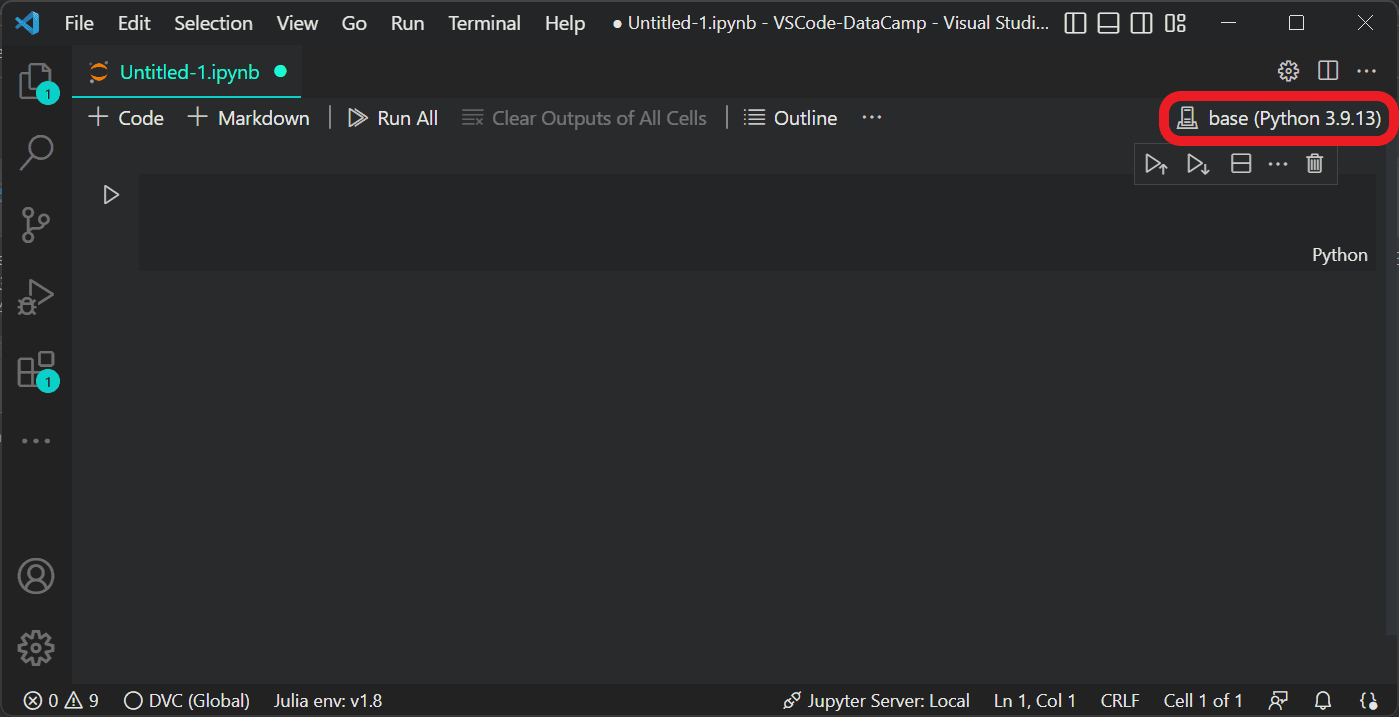This screenshot has width=1399, height=717.
Task: Click Run All in notebook toolbar
Action: (393, 118)
